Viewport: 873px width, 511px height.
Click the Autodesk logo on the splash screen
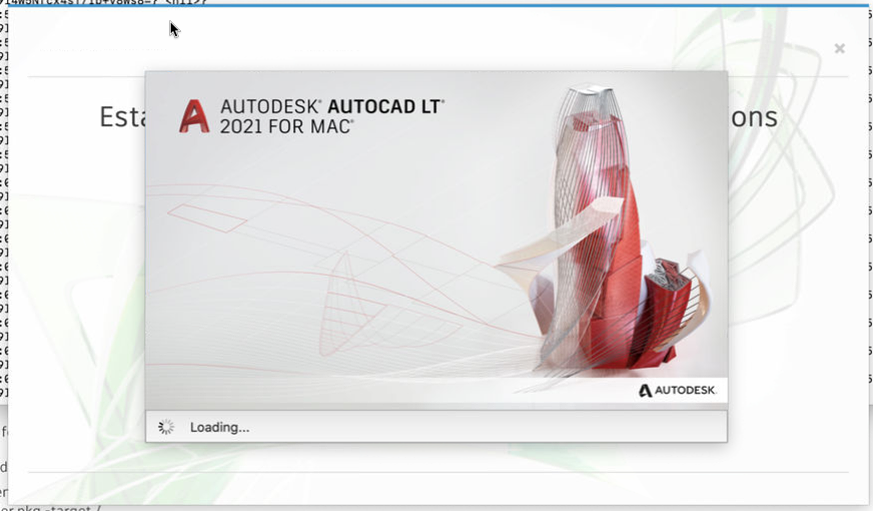[x=677, y=390]
